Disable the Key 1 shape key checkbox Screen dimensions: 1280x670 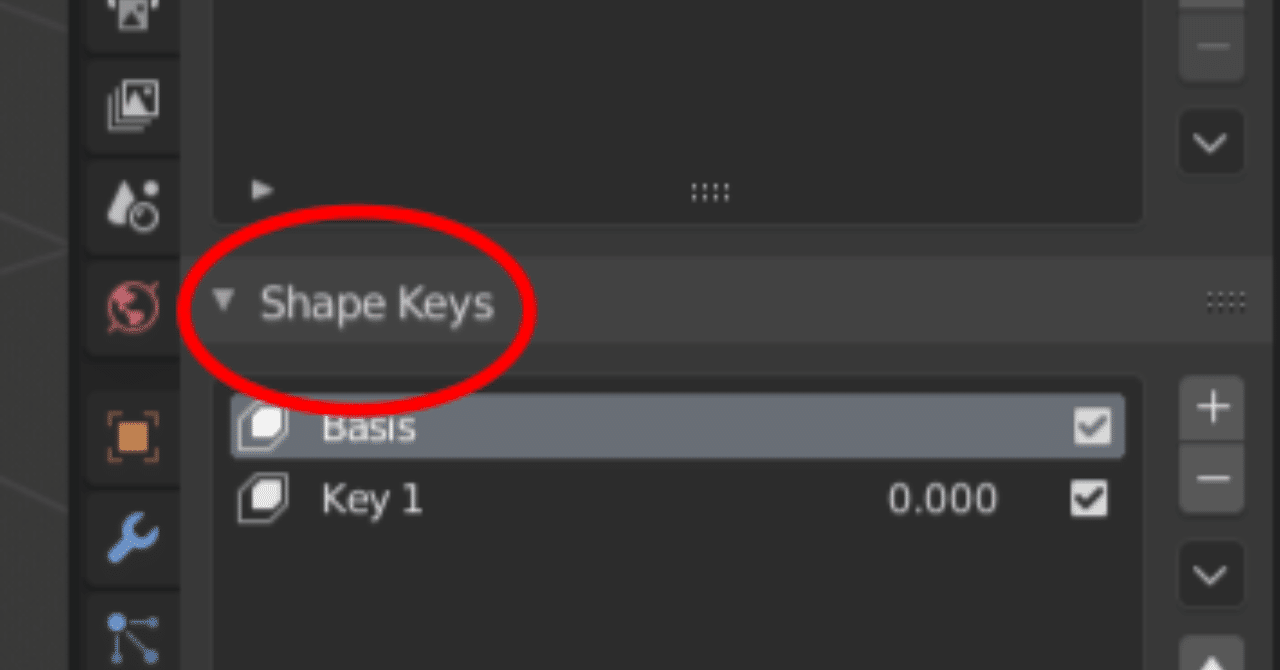[x=1089, y=498]
